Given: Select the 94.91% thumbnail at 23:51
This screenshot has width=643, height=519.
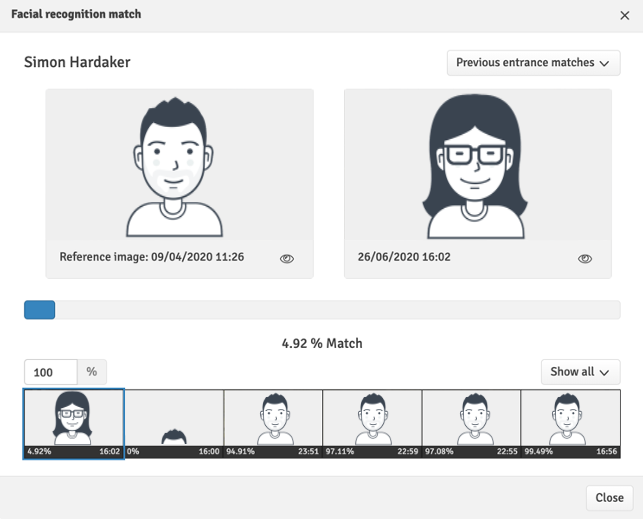Looking at the screenshot, I should pos(273,424).
